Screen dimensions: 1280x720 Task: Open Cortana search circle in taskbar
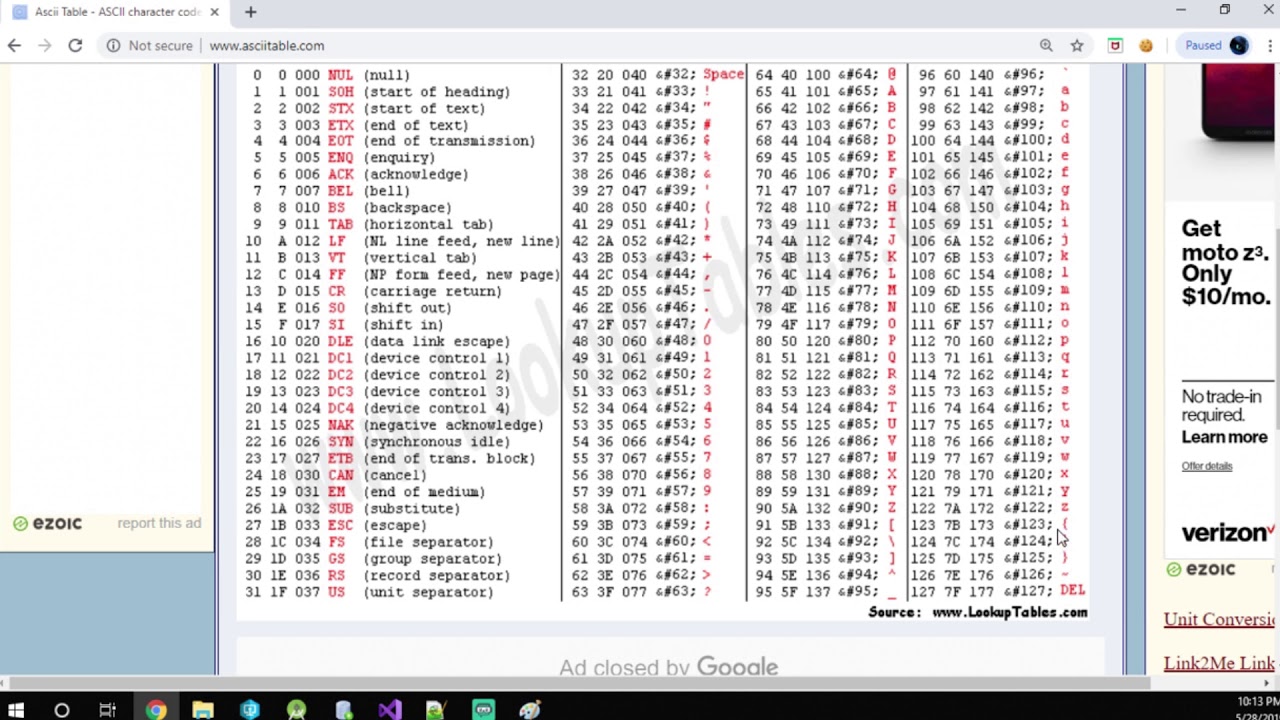(x=62, y=710)
